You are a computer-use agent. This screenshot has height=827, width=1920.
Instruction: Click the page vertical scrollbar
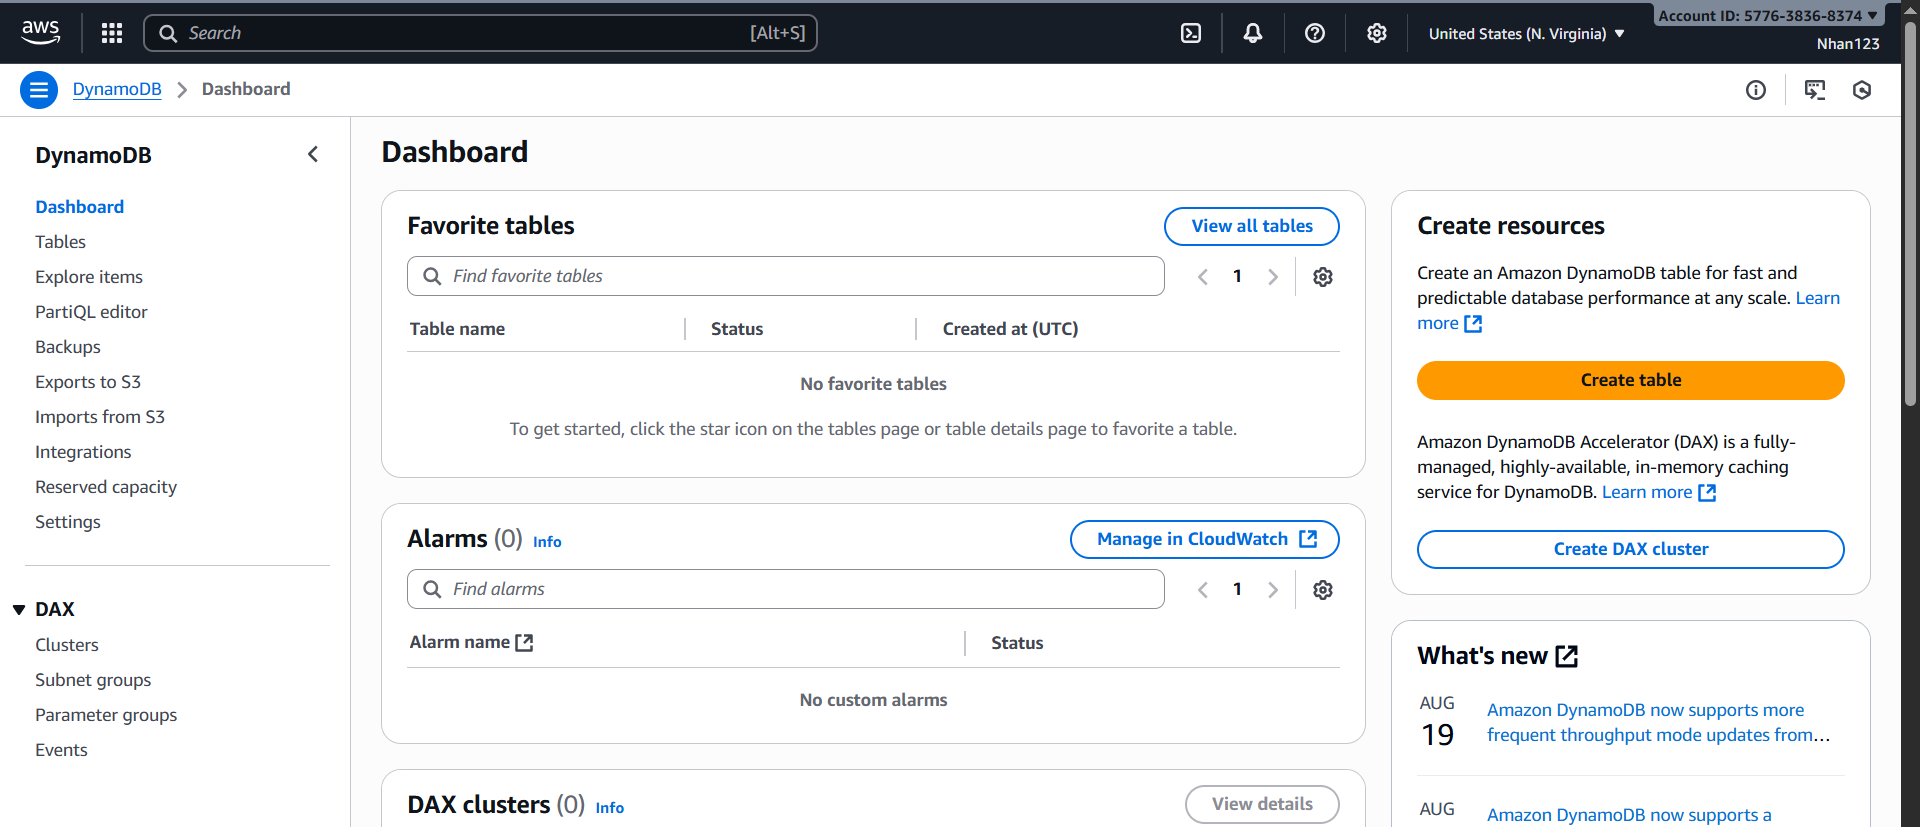(x=1910, y=250)
